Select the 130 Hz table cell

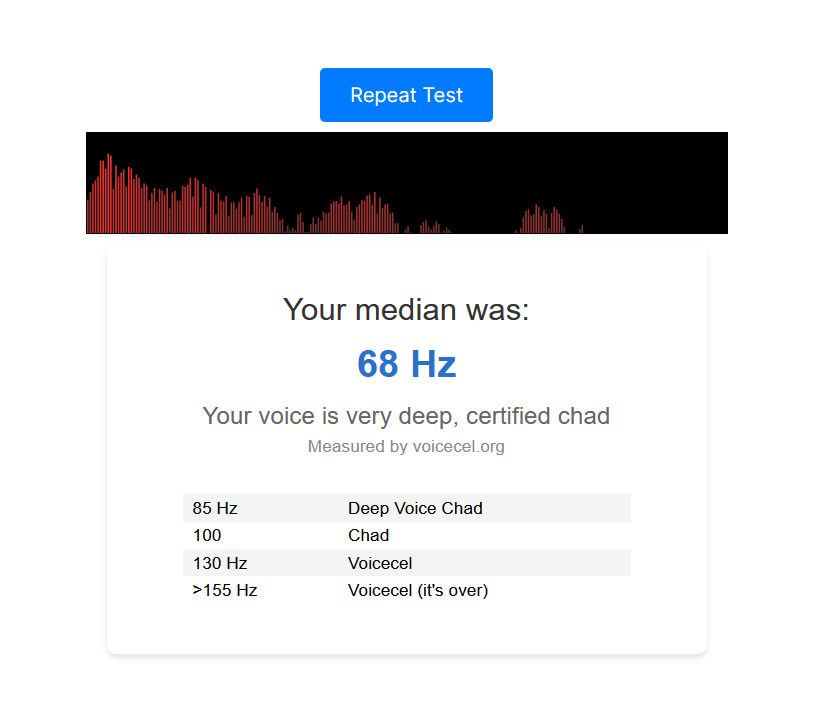coord(220,563)
